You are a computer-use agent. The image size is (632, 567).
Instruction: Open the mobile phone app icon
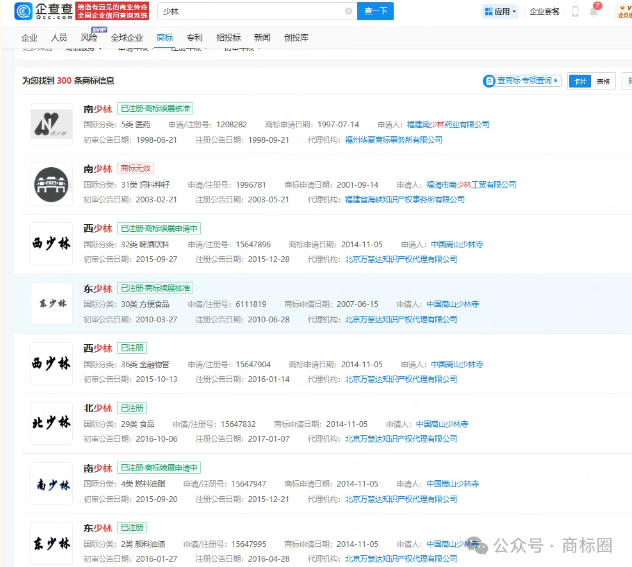[576, 11]
